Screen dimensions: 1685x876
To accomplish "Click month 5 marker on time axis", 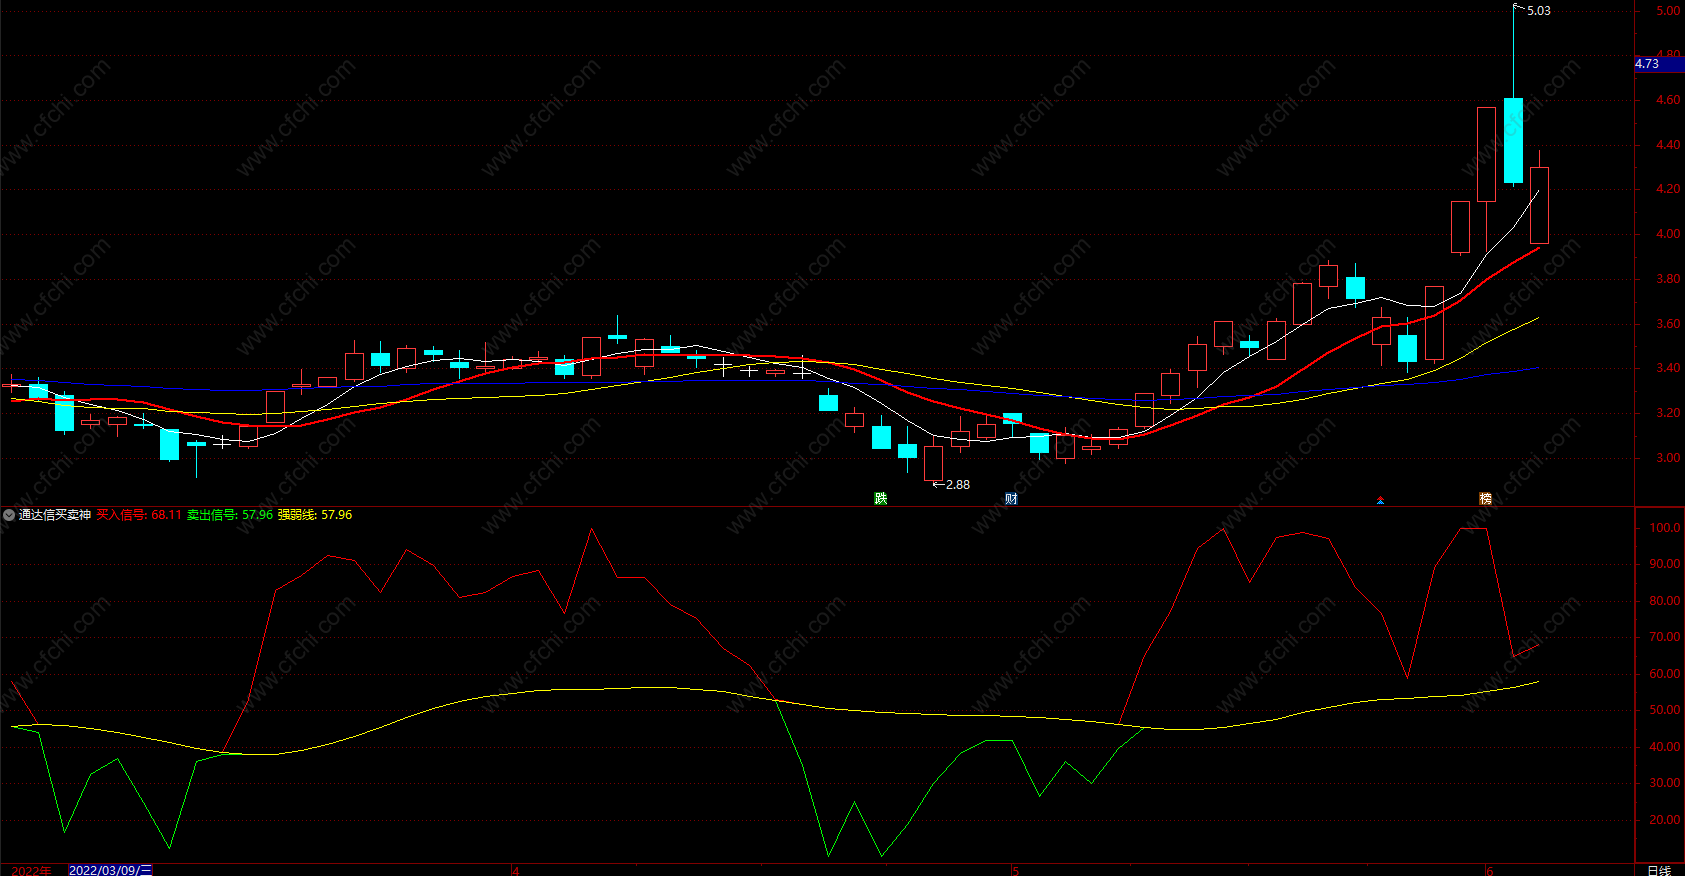I will point(1015,870).
